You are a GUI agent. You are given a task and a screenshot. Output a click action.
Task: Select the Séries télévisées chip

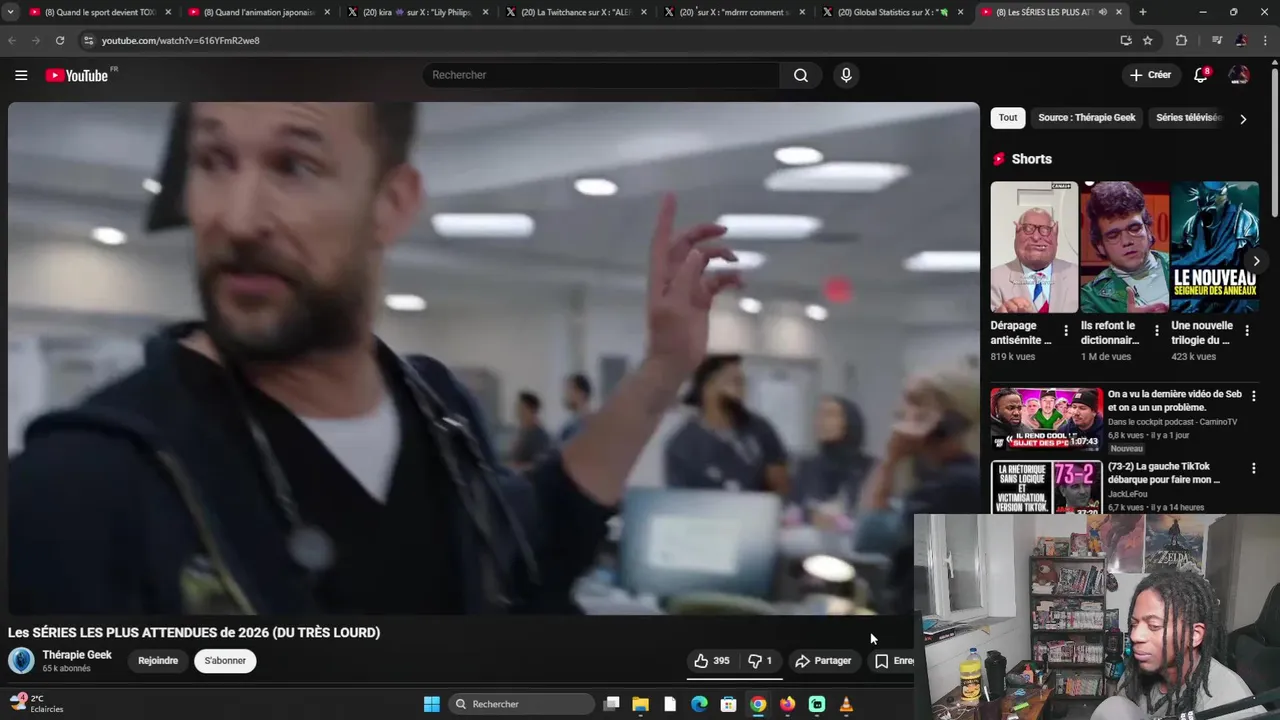point(1188,118)
